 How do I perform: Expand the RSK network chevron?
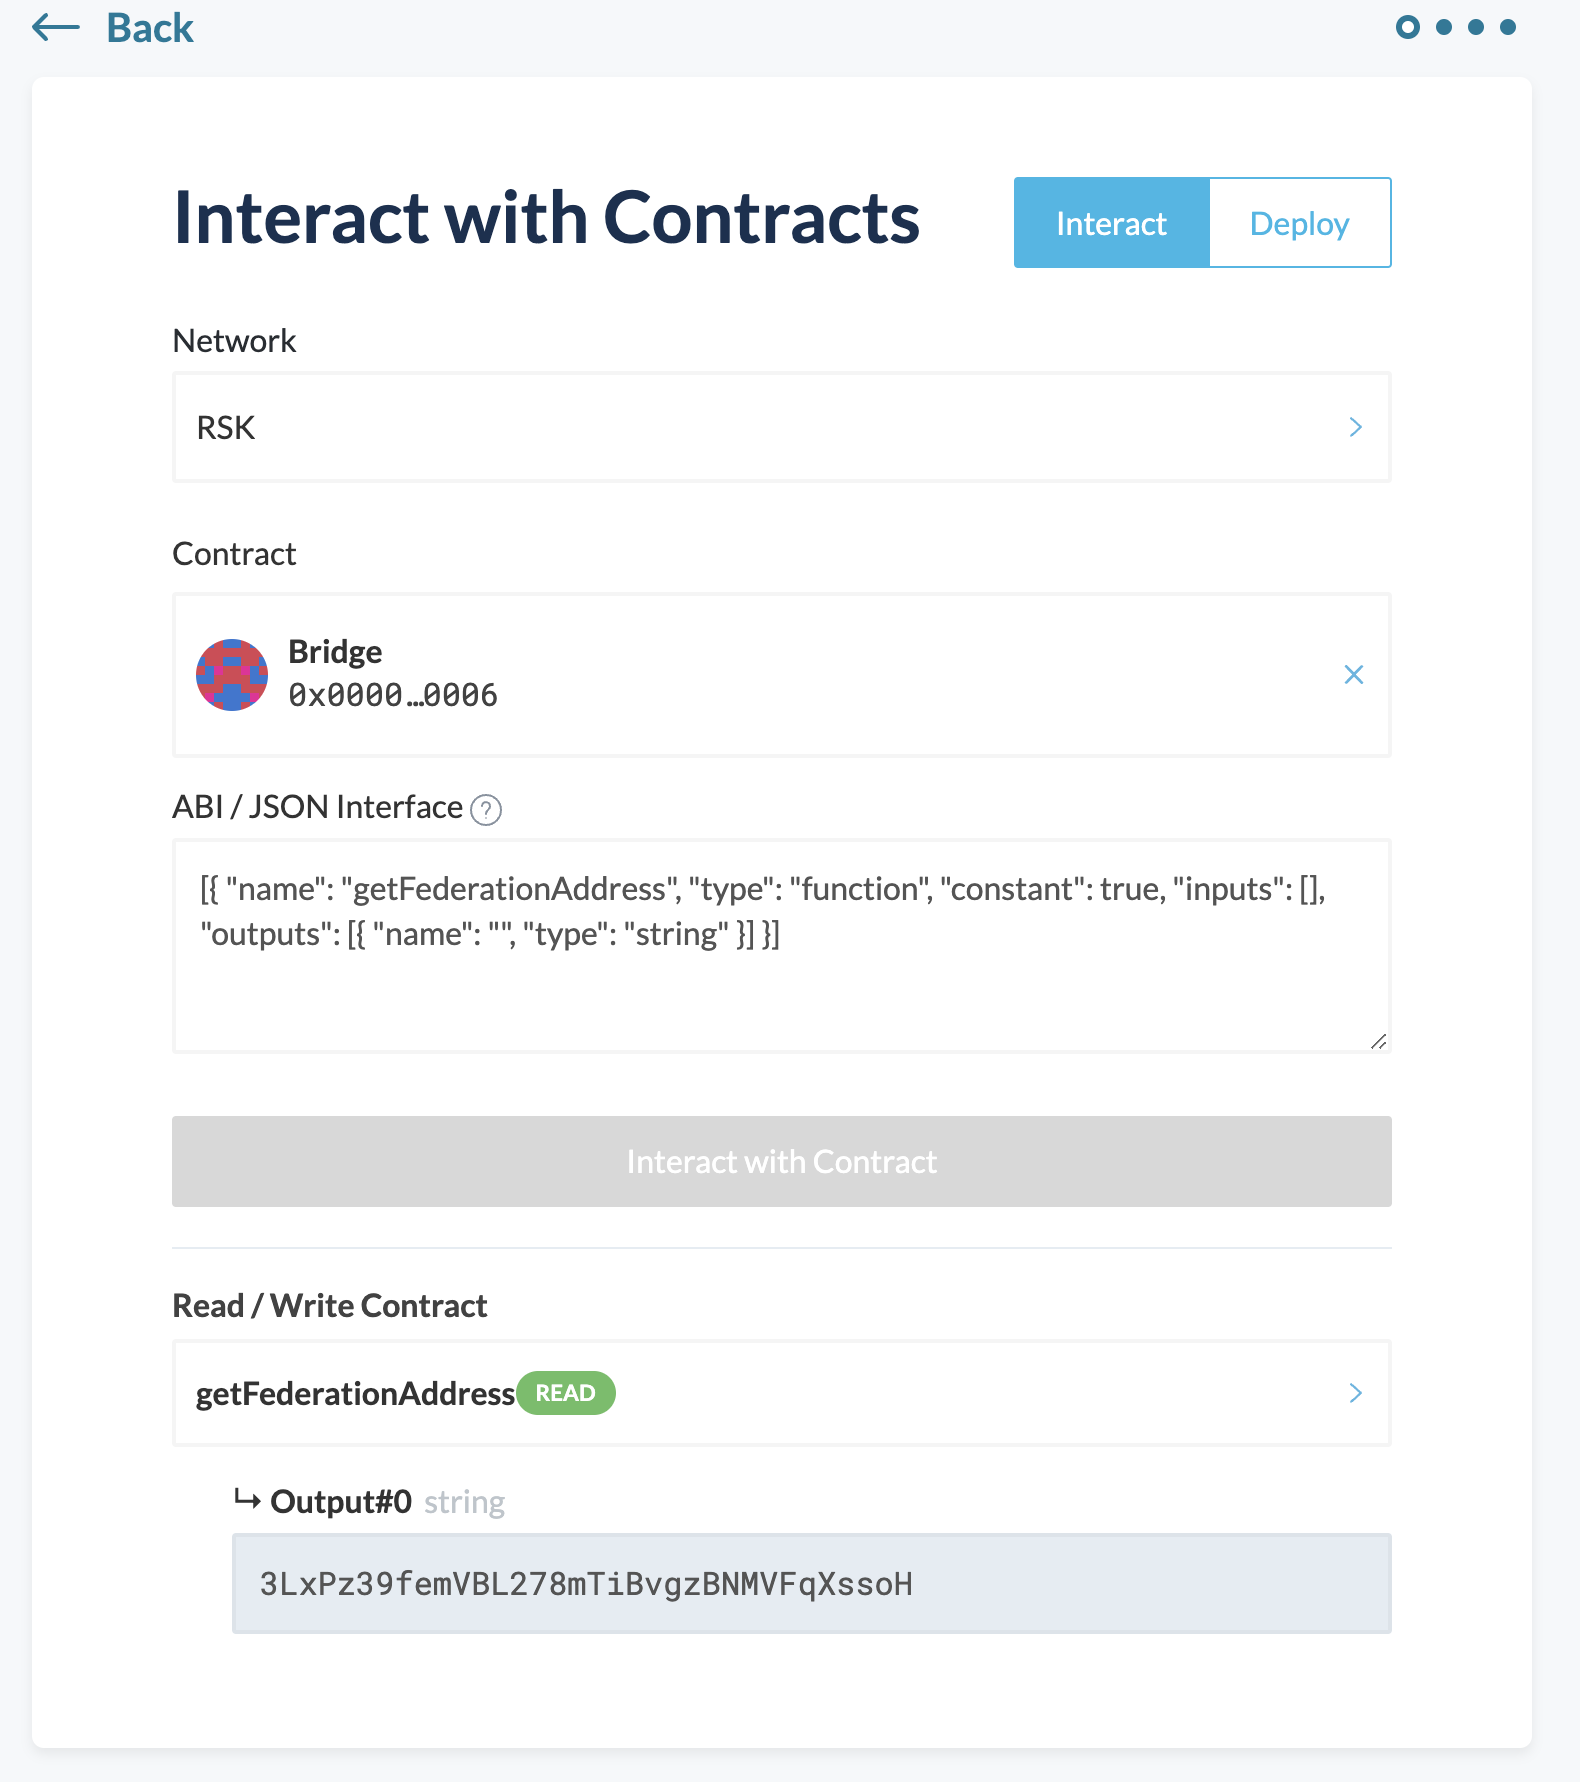(1355, 427)
